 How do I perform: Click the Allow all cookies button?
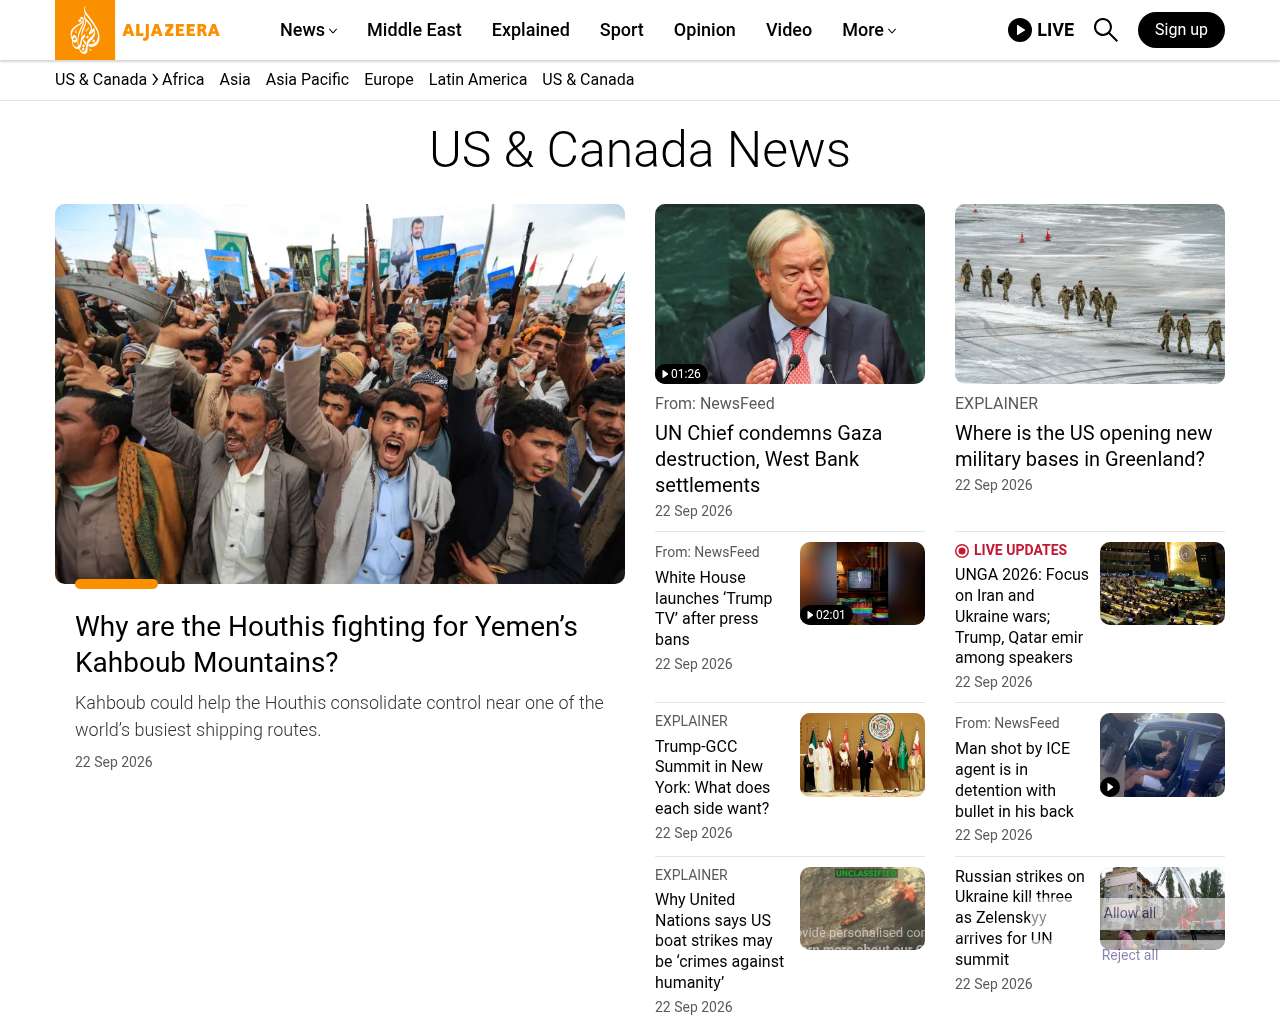click(x=1130, y=913)
